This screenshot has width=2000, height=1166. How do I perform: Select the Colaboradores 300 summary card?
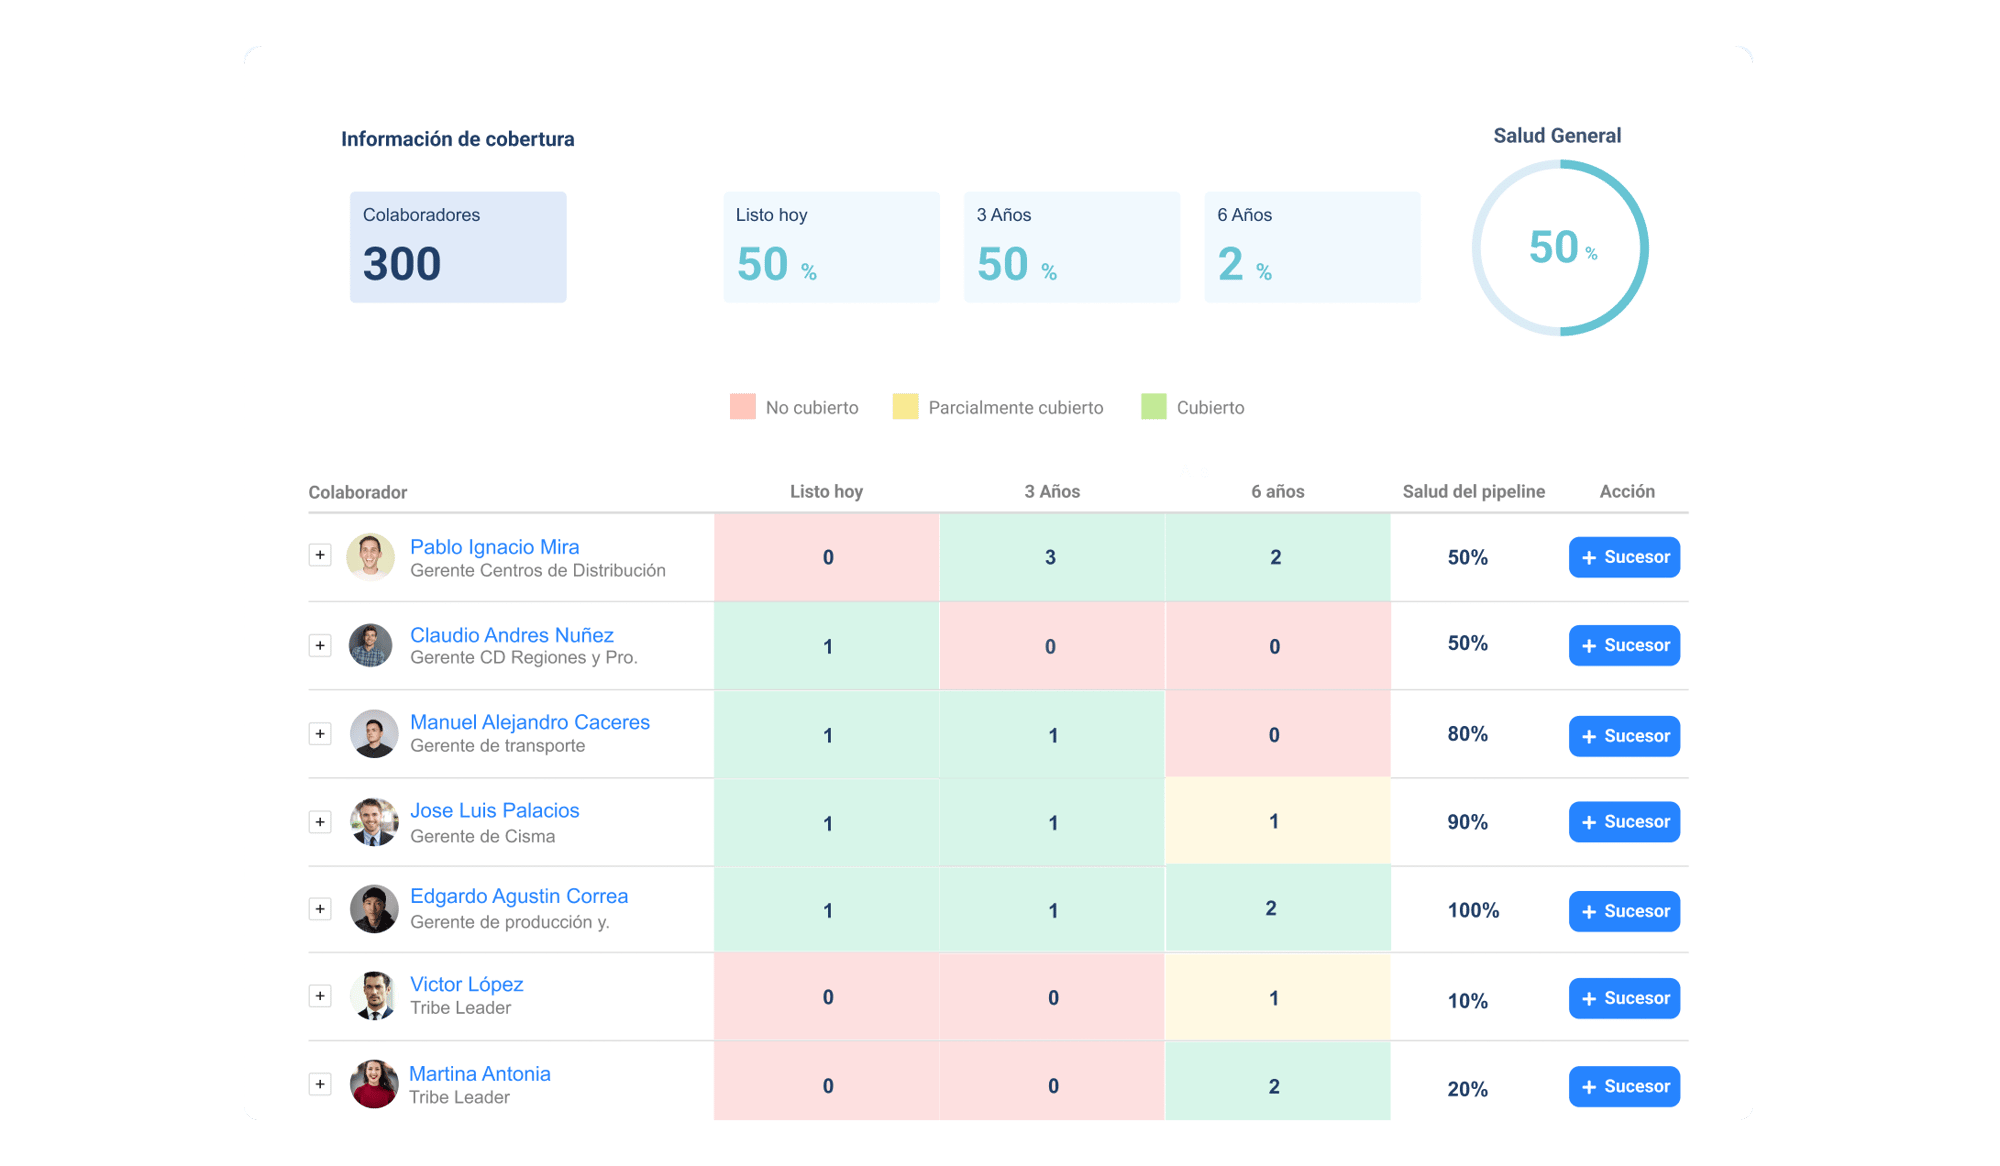click(458, 247)
